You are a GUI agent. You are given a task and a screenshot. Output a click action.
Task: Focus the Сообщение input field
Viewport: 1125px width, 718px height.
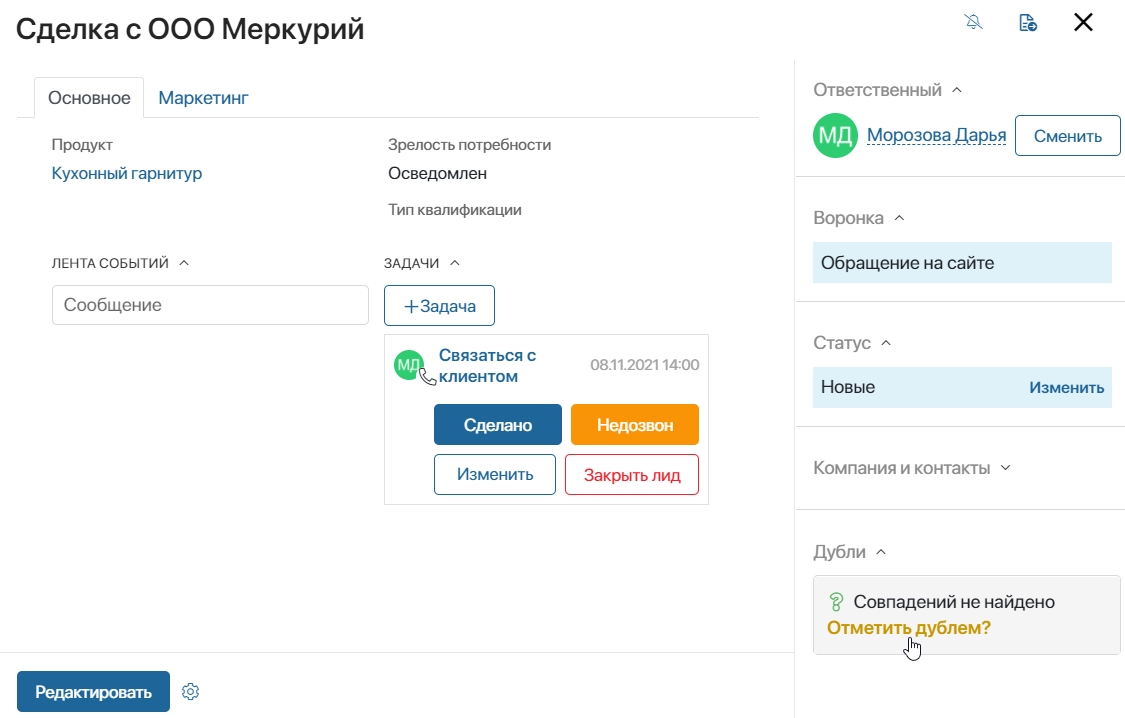tap(210, 305)
